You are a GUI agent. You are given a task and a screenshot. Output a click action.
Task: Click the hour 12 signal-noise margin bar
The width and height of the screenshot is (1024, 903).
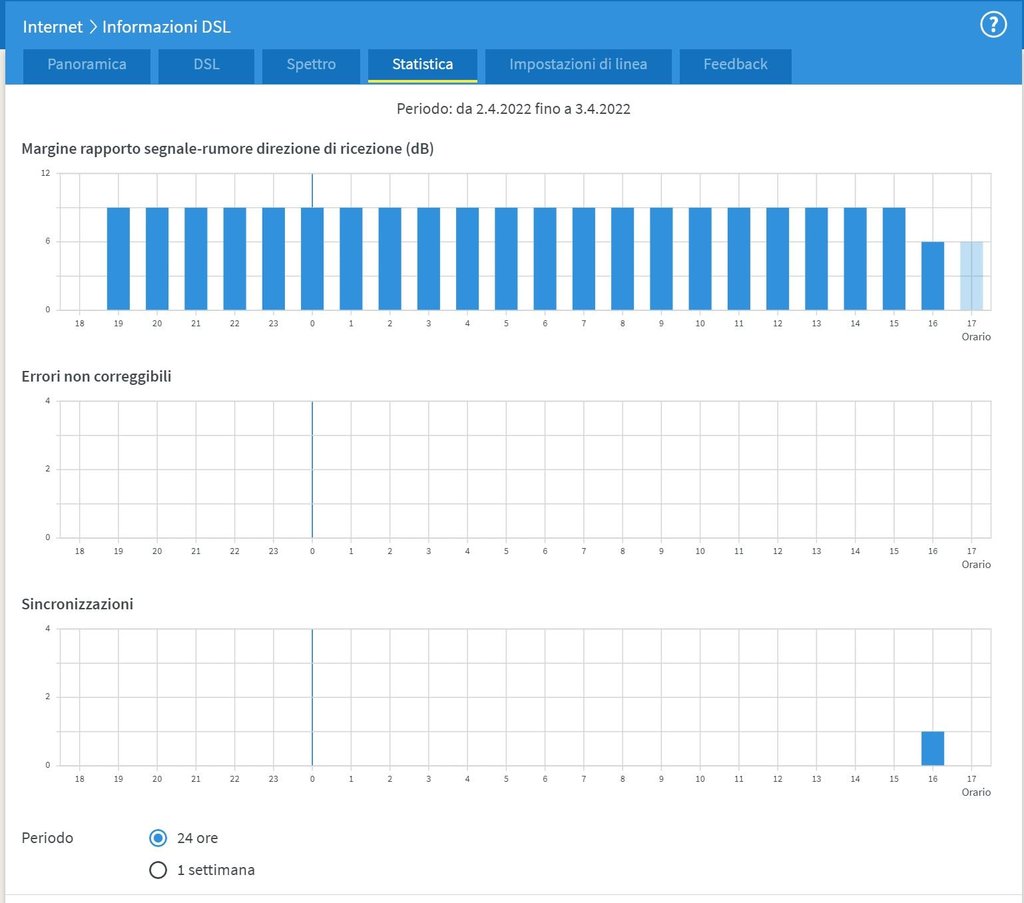click(x=777, y=259)
